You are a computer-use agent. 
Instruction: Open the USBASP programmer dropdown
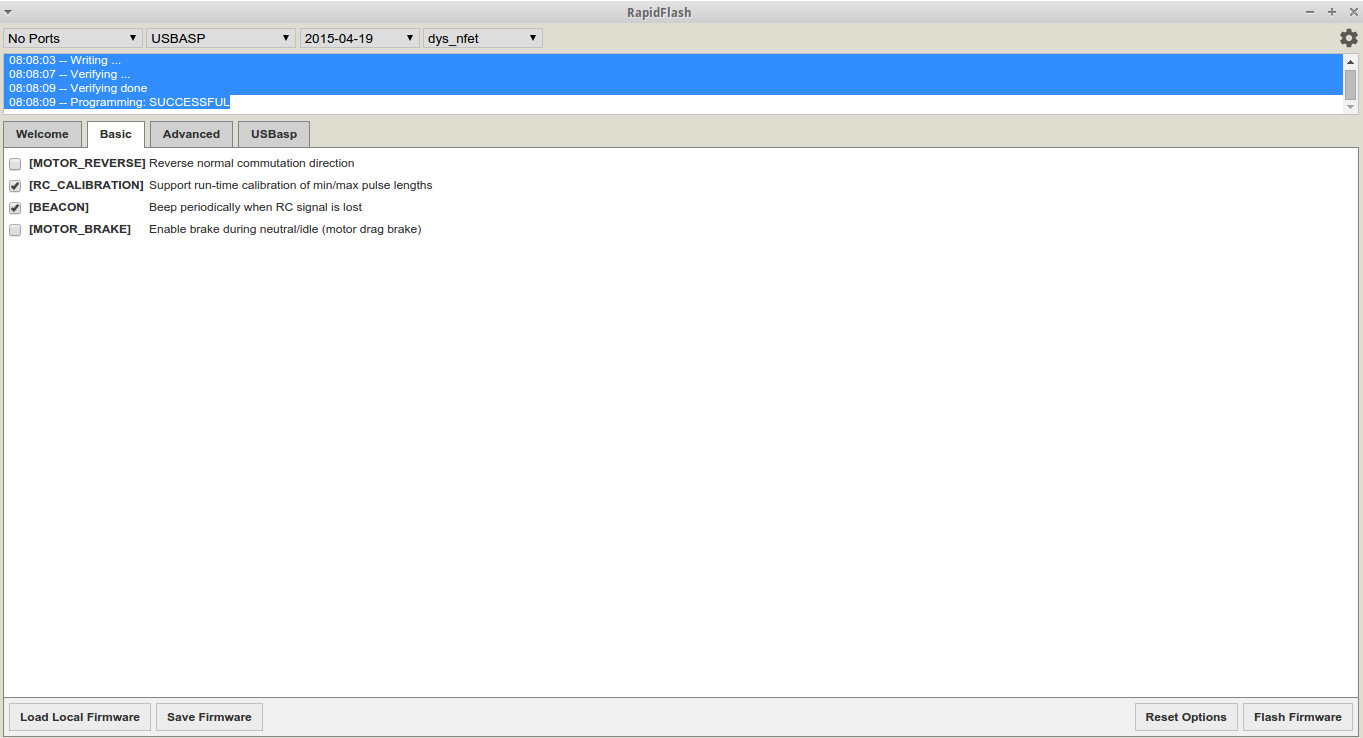tap(220, 38)
